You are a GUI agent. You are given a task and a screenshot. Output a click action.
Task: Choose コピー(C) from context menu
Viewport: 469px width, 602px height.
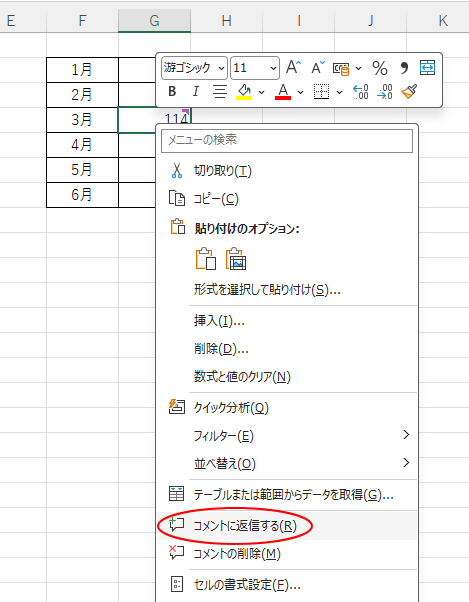[x=287, y=199]
